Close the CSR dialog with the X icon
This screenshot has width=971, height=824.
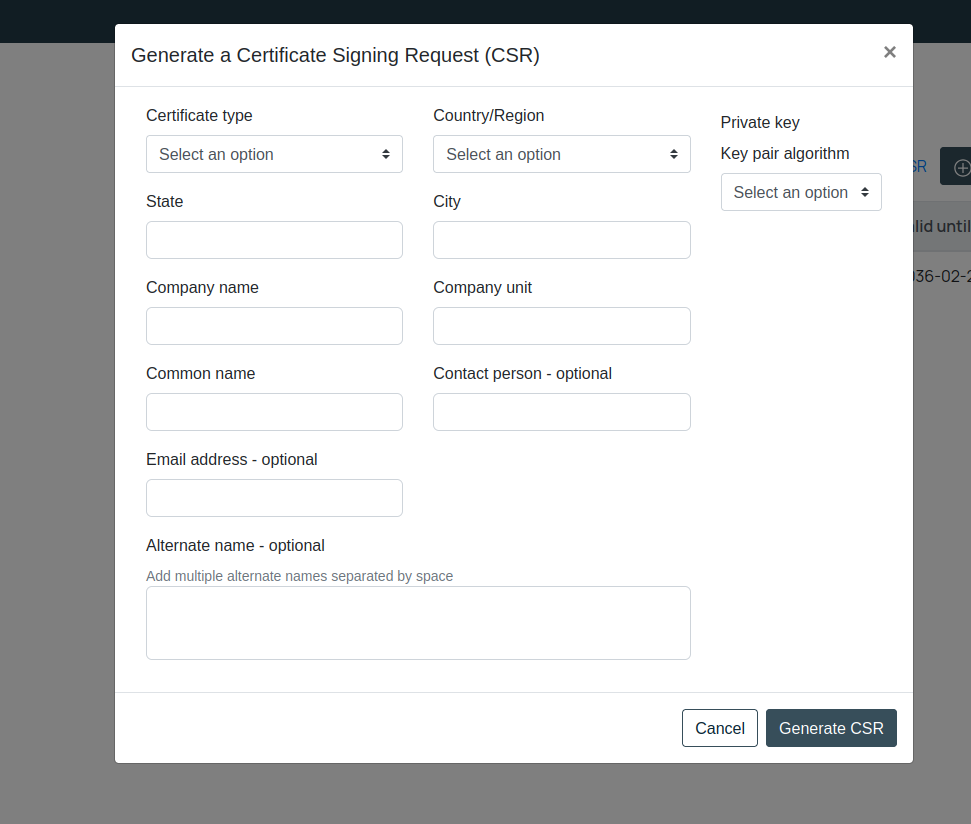[889, 52]
